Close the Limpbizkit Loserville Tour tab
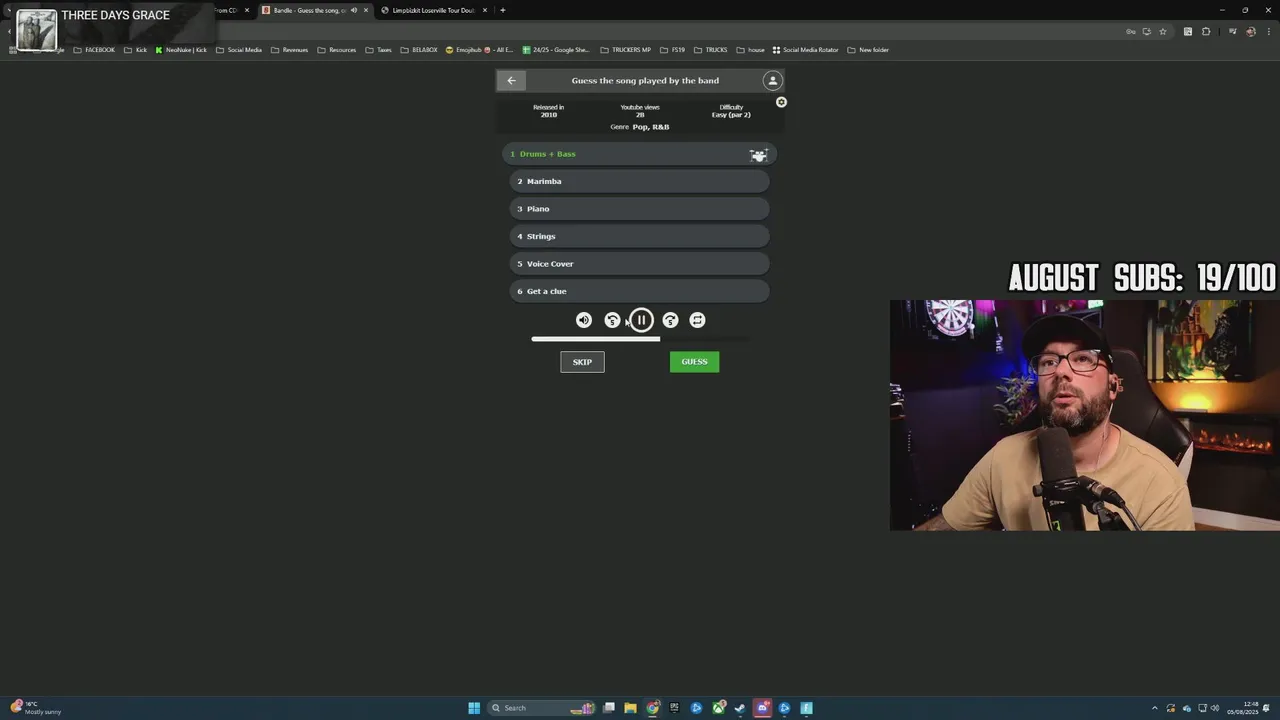This screenshot has height=720, width=1280. (485, 10)
